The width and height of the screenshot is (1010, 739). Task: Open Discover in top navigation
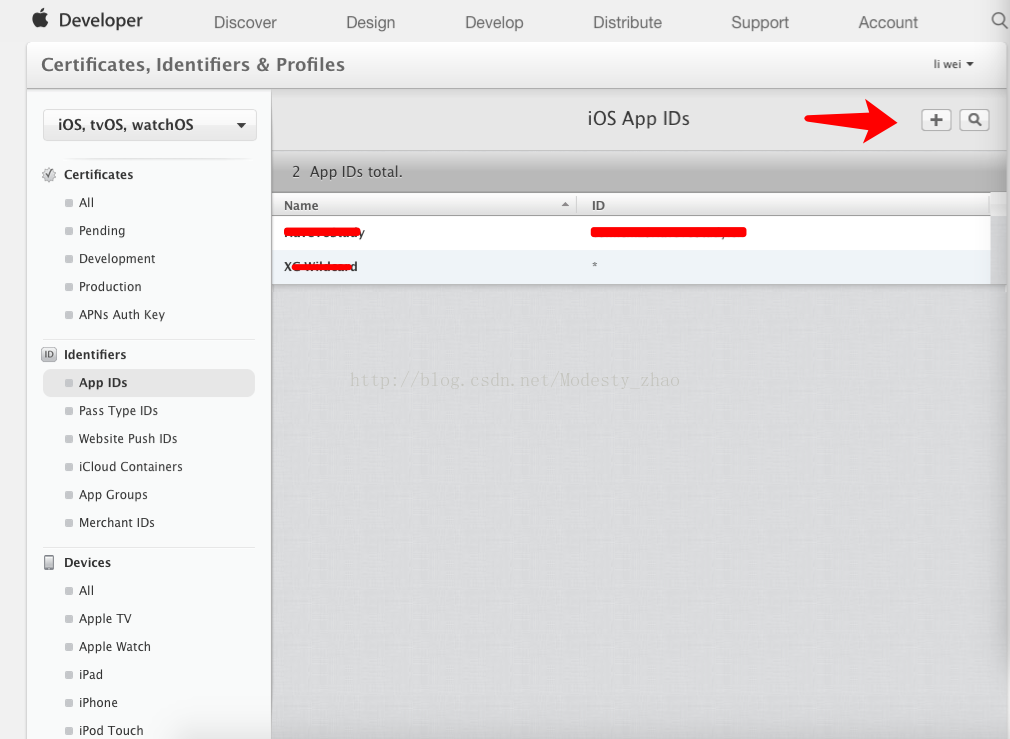[x=245, y=23]
